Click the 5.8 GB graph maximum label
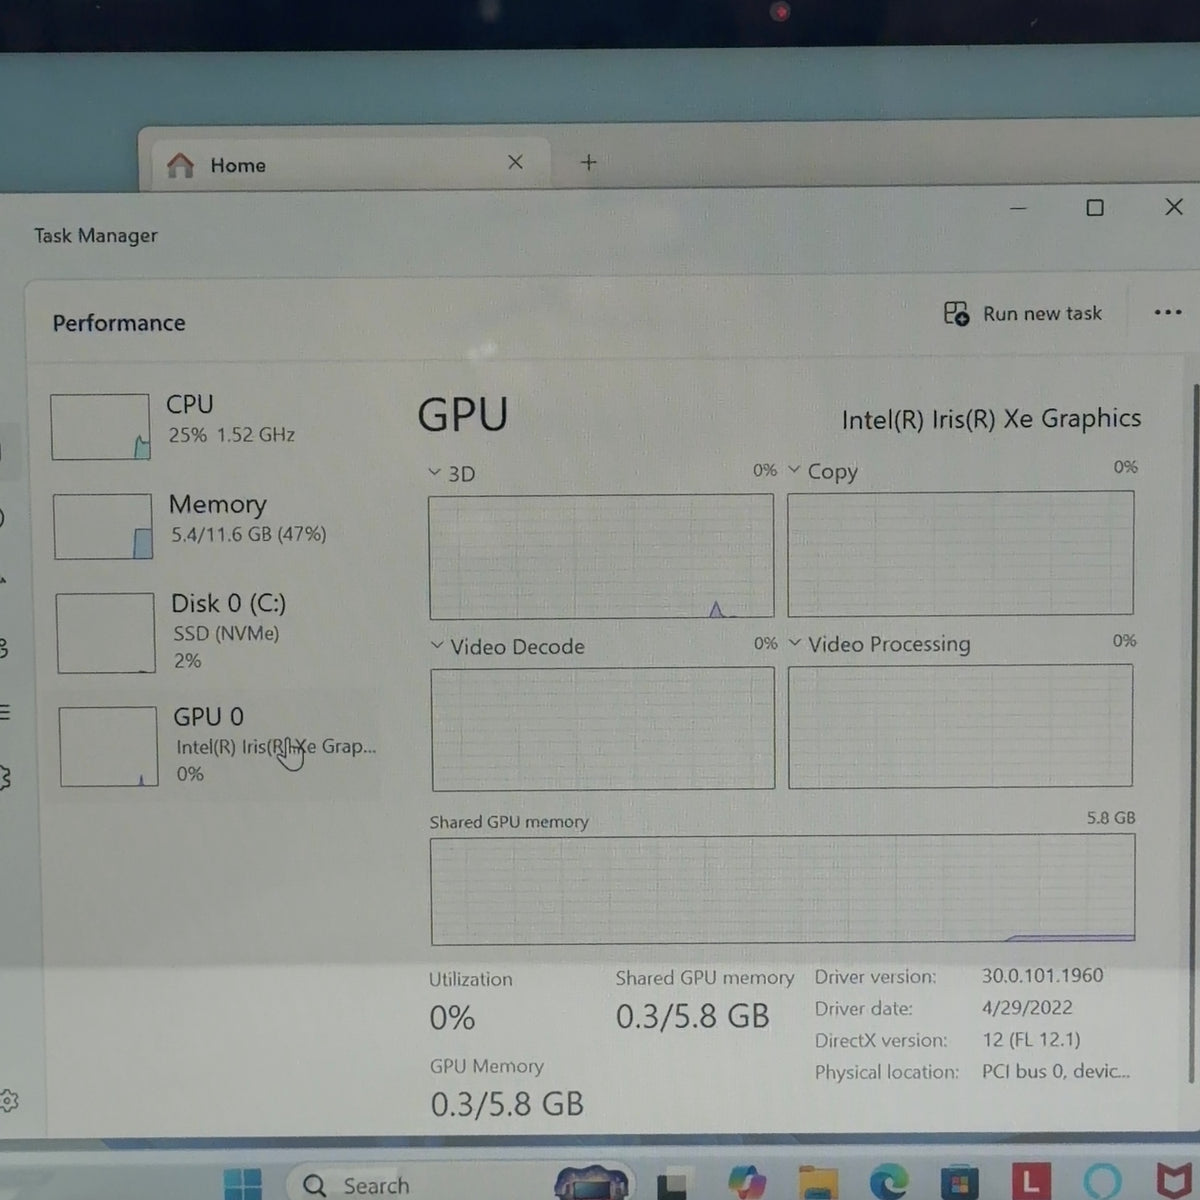The width and height of the screenshot is (1200, 1200). [x=1111, y=818]
